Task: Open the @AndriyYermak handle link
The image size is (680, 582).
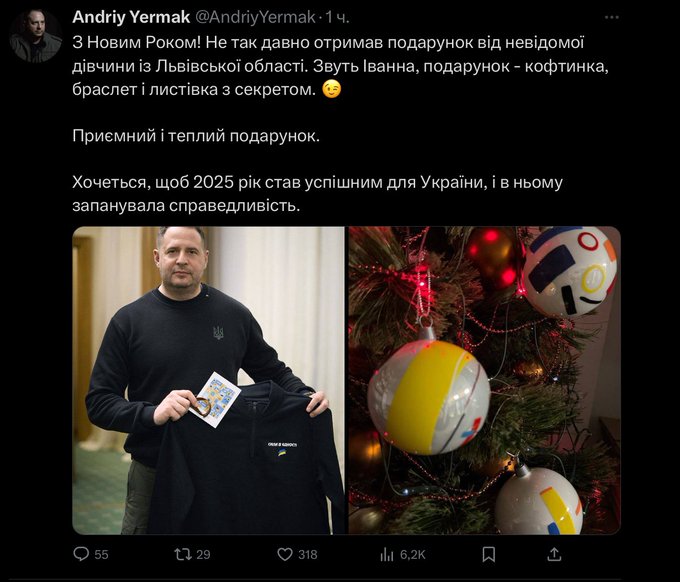Action: click(x=255, y=17)
